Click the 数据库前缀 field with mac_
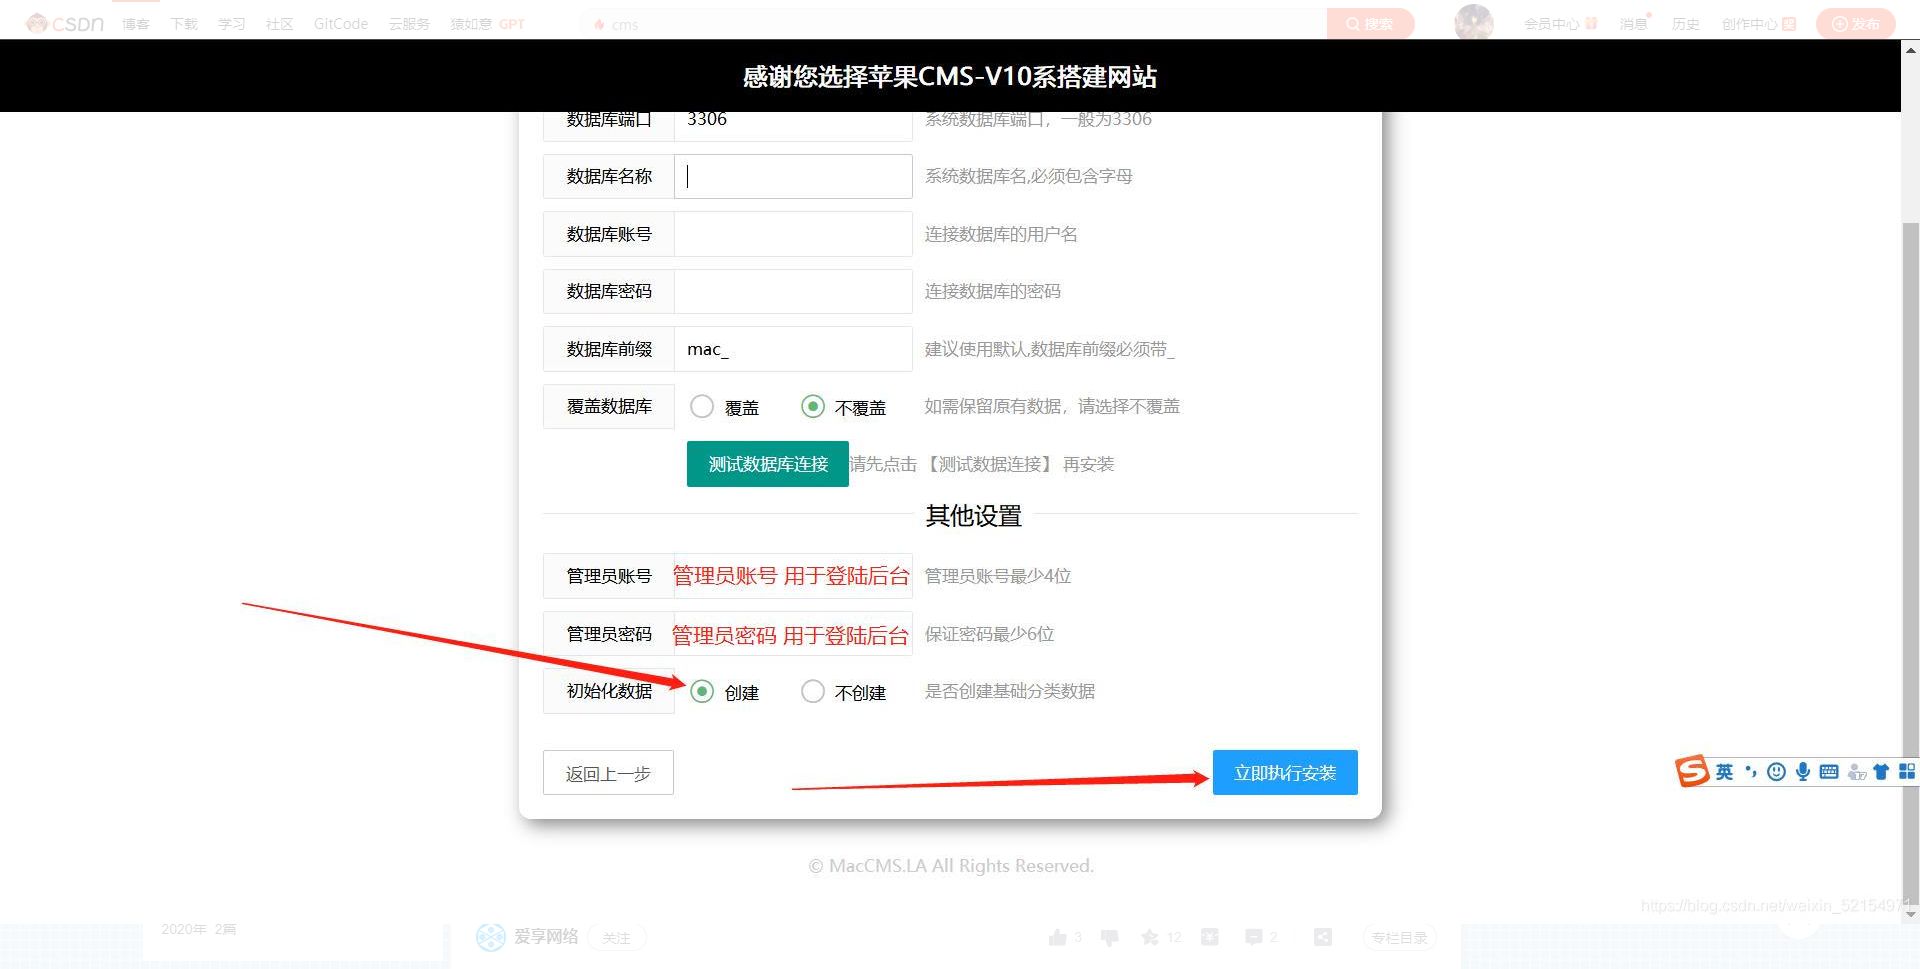 (793, 349)
